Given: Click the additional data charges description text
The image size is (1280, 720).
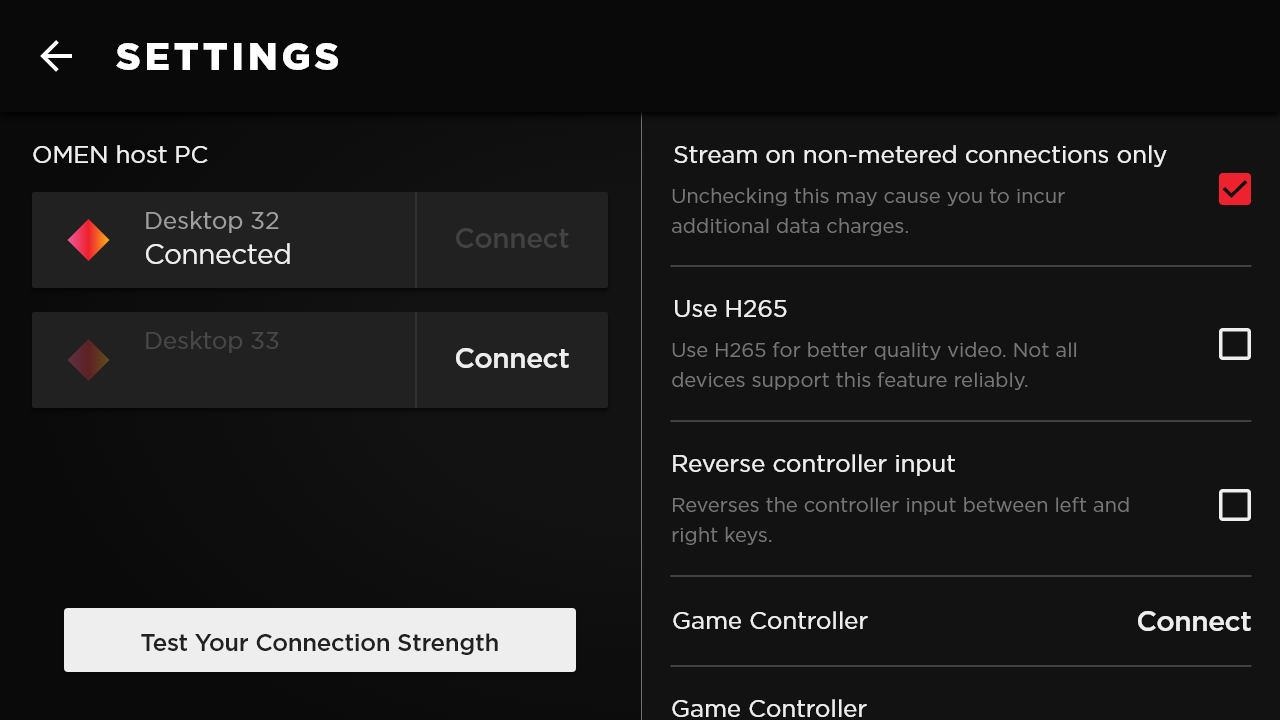Looking at the screenshot, I should [867, 211].
